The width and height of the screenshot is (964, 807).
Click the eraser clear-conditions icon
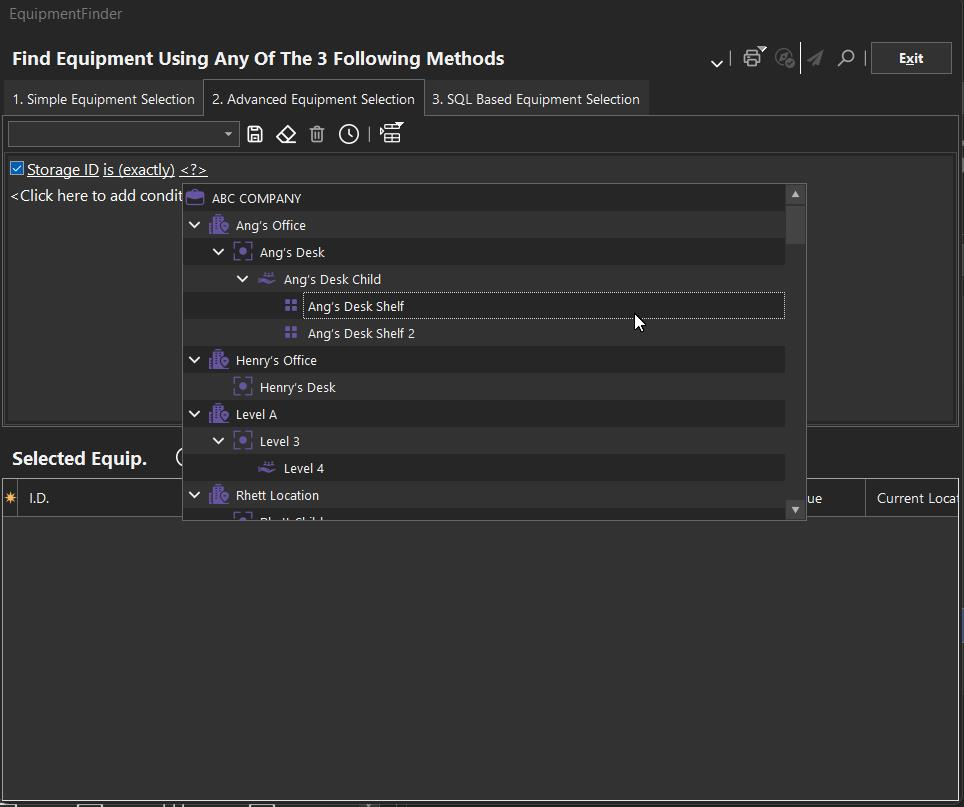286,134
